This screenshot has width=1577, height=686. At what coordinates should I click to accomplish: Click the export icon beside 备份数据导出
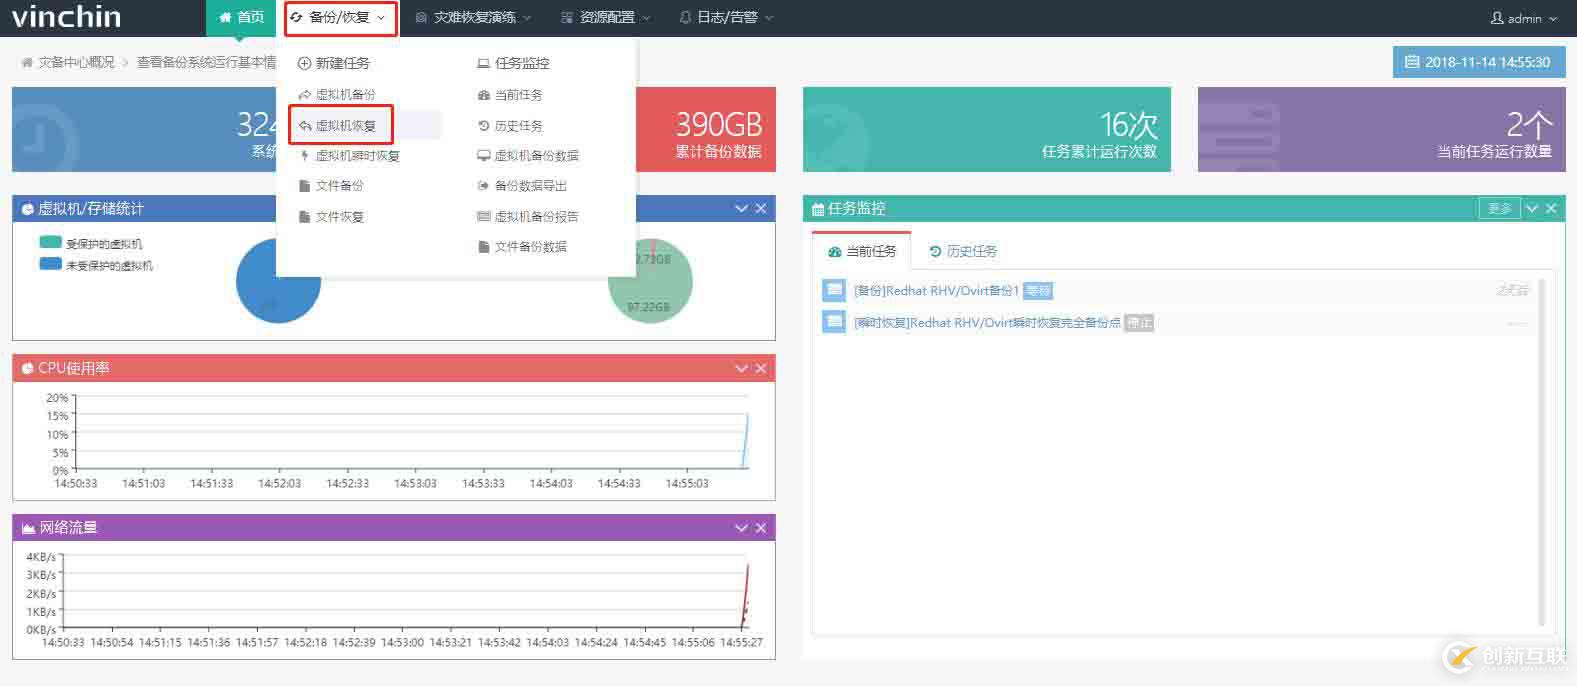pos(484,186)
